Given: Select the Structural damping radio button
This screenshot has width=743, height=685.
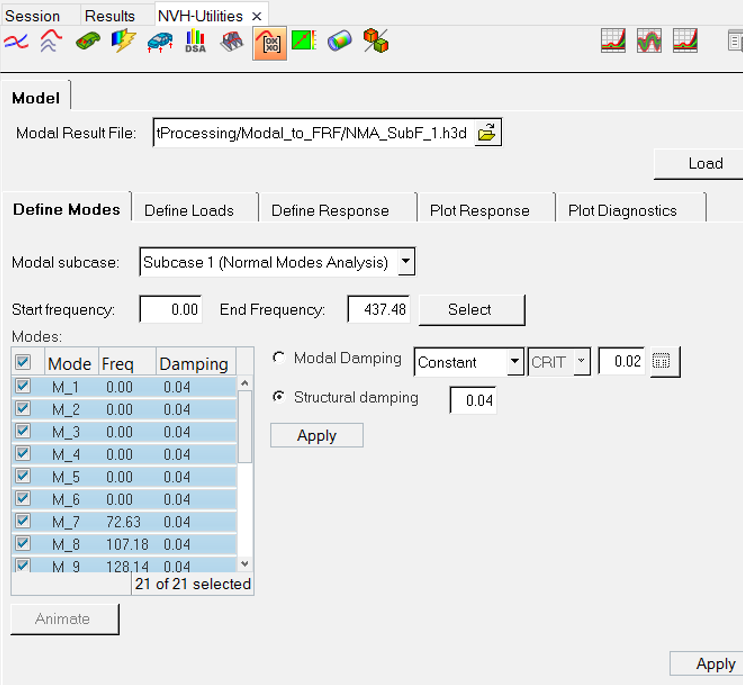Looking at the screenshot, I should point(279,397).
